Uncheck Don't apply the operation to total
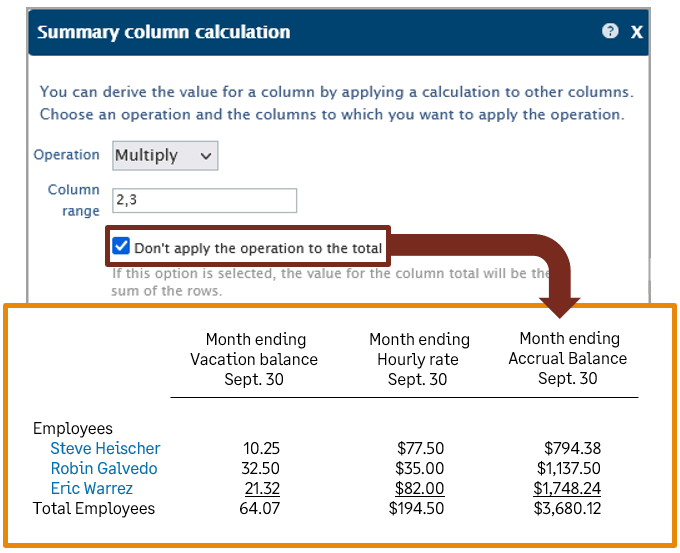The width and height of the screenshot is (680, 553). coord(122,246)
